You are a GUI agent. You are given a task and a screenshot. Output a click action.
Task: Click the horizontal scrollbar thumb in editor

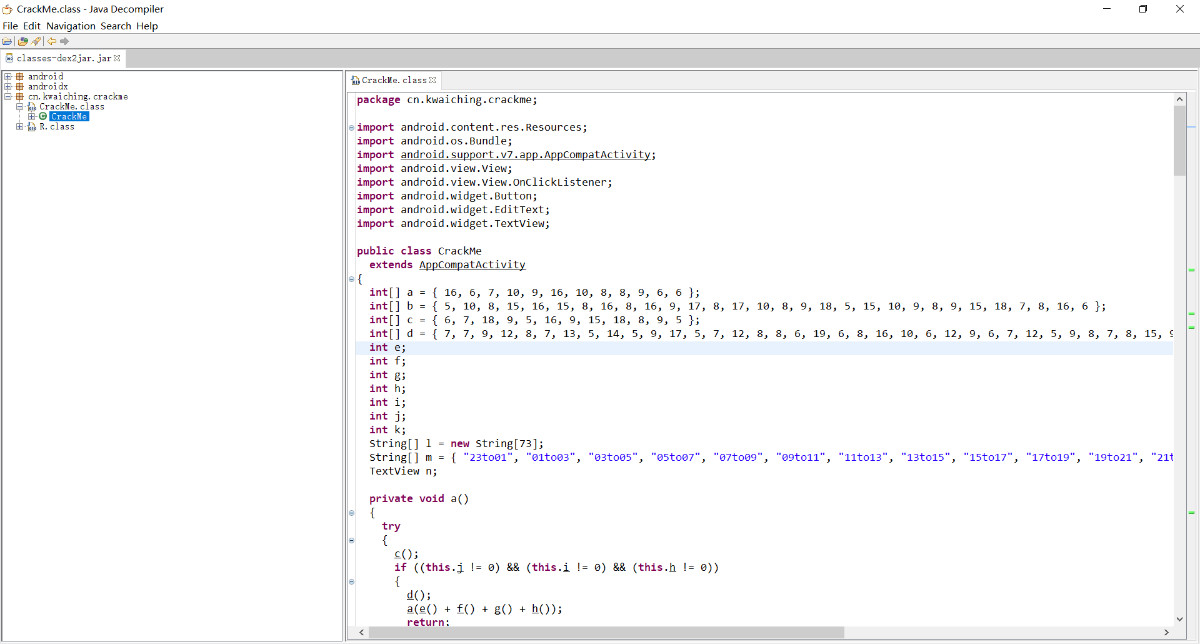[607, 633]
